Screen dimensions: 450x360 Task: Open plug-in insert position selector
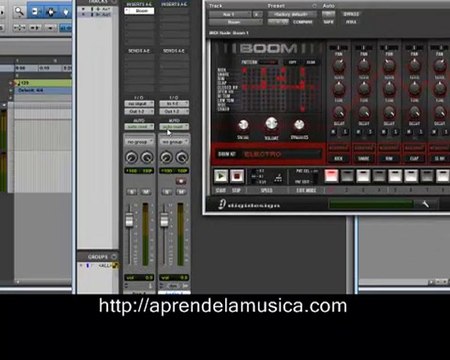tap(257, 14)
